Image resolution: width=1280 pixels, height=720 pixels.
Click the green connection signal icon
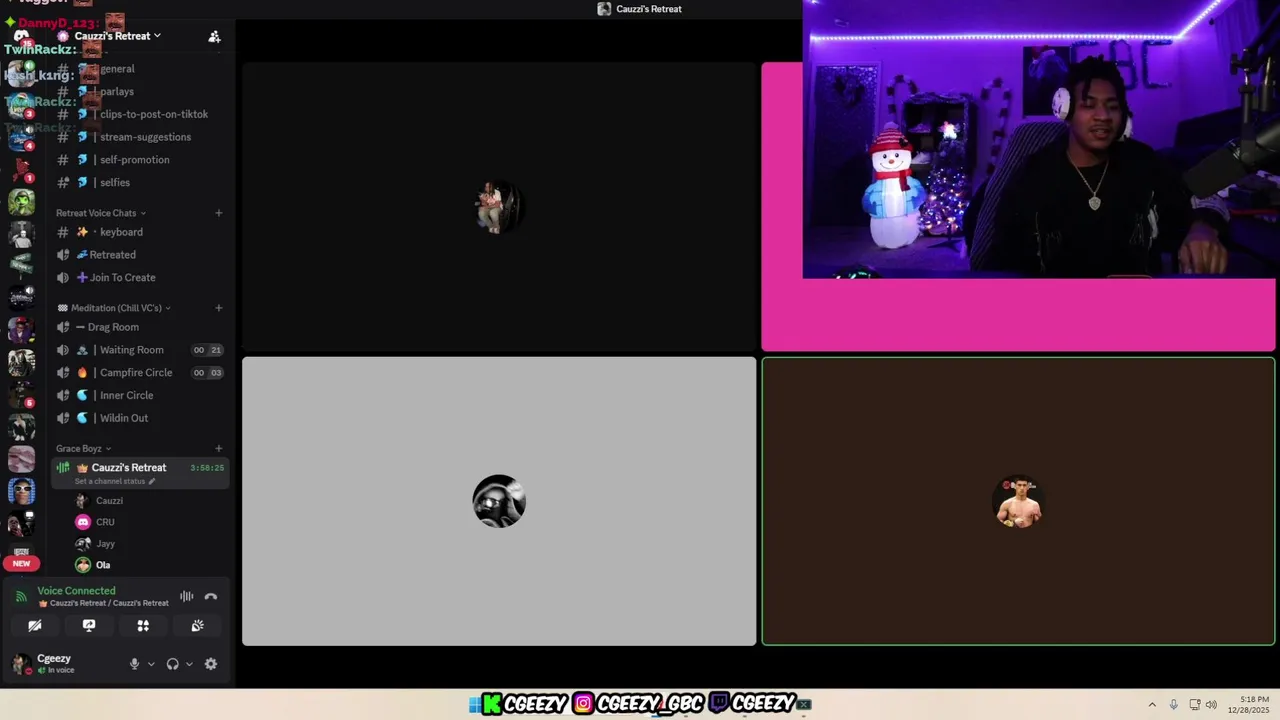tap(21, 597)
